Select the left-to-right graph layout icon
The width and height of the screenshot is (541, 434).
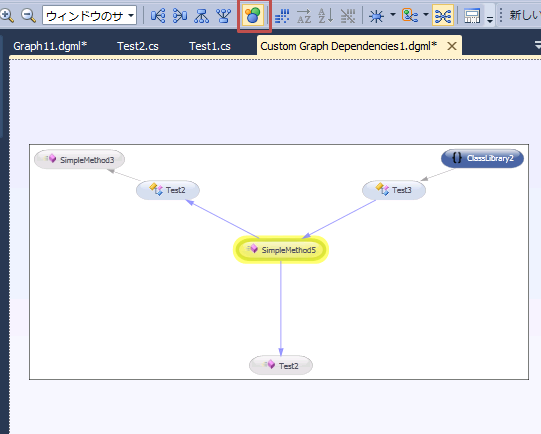(x=158, y=16)
